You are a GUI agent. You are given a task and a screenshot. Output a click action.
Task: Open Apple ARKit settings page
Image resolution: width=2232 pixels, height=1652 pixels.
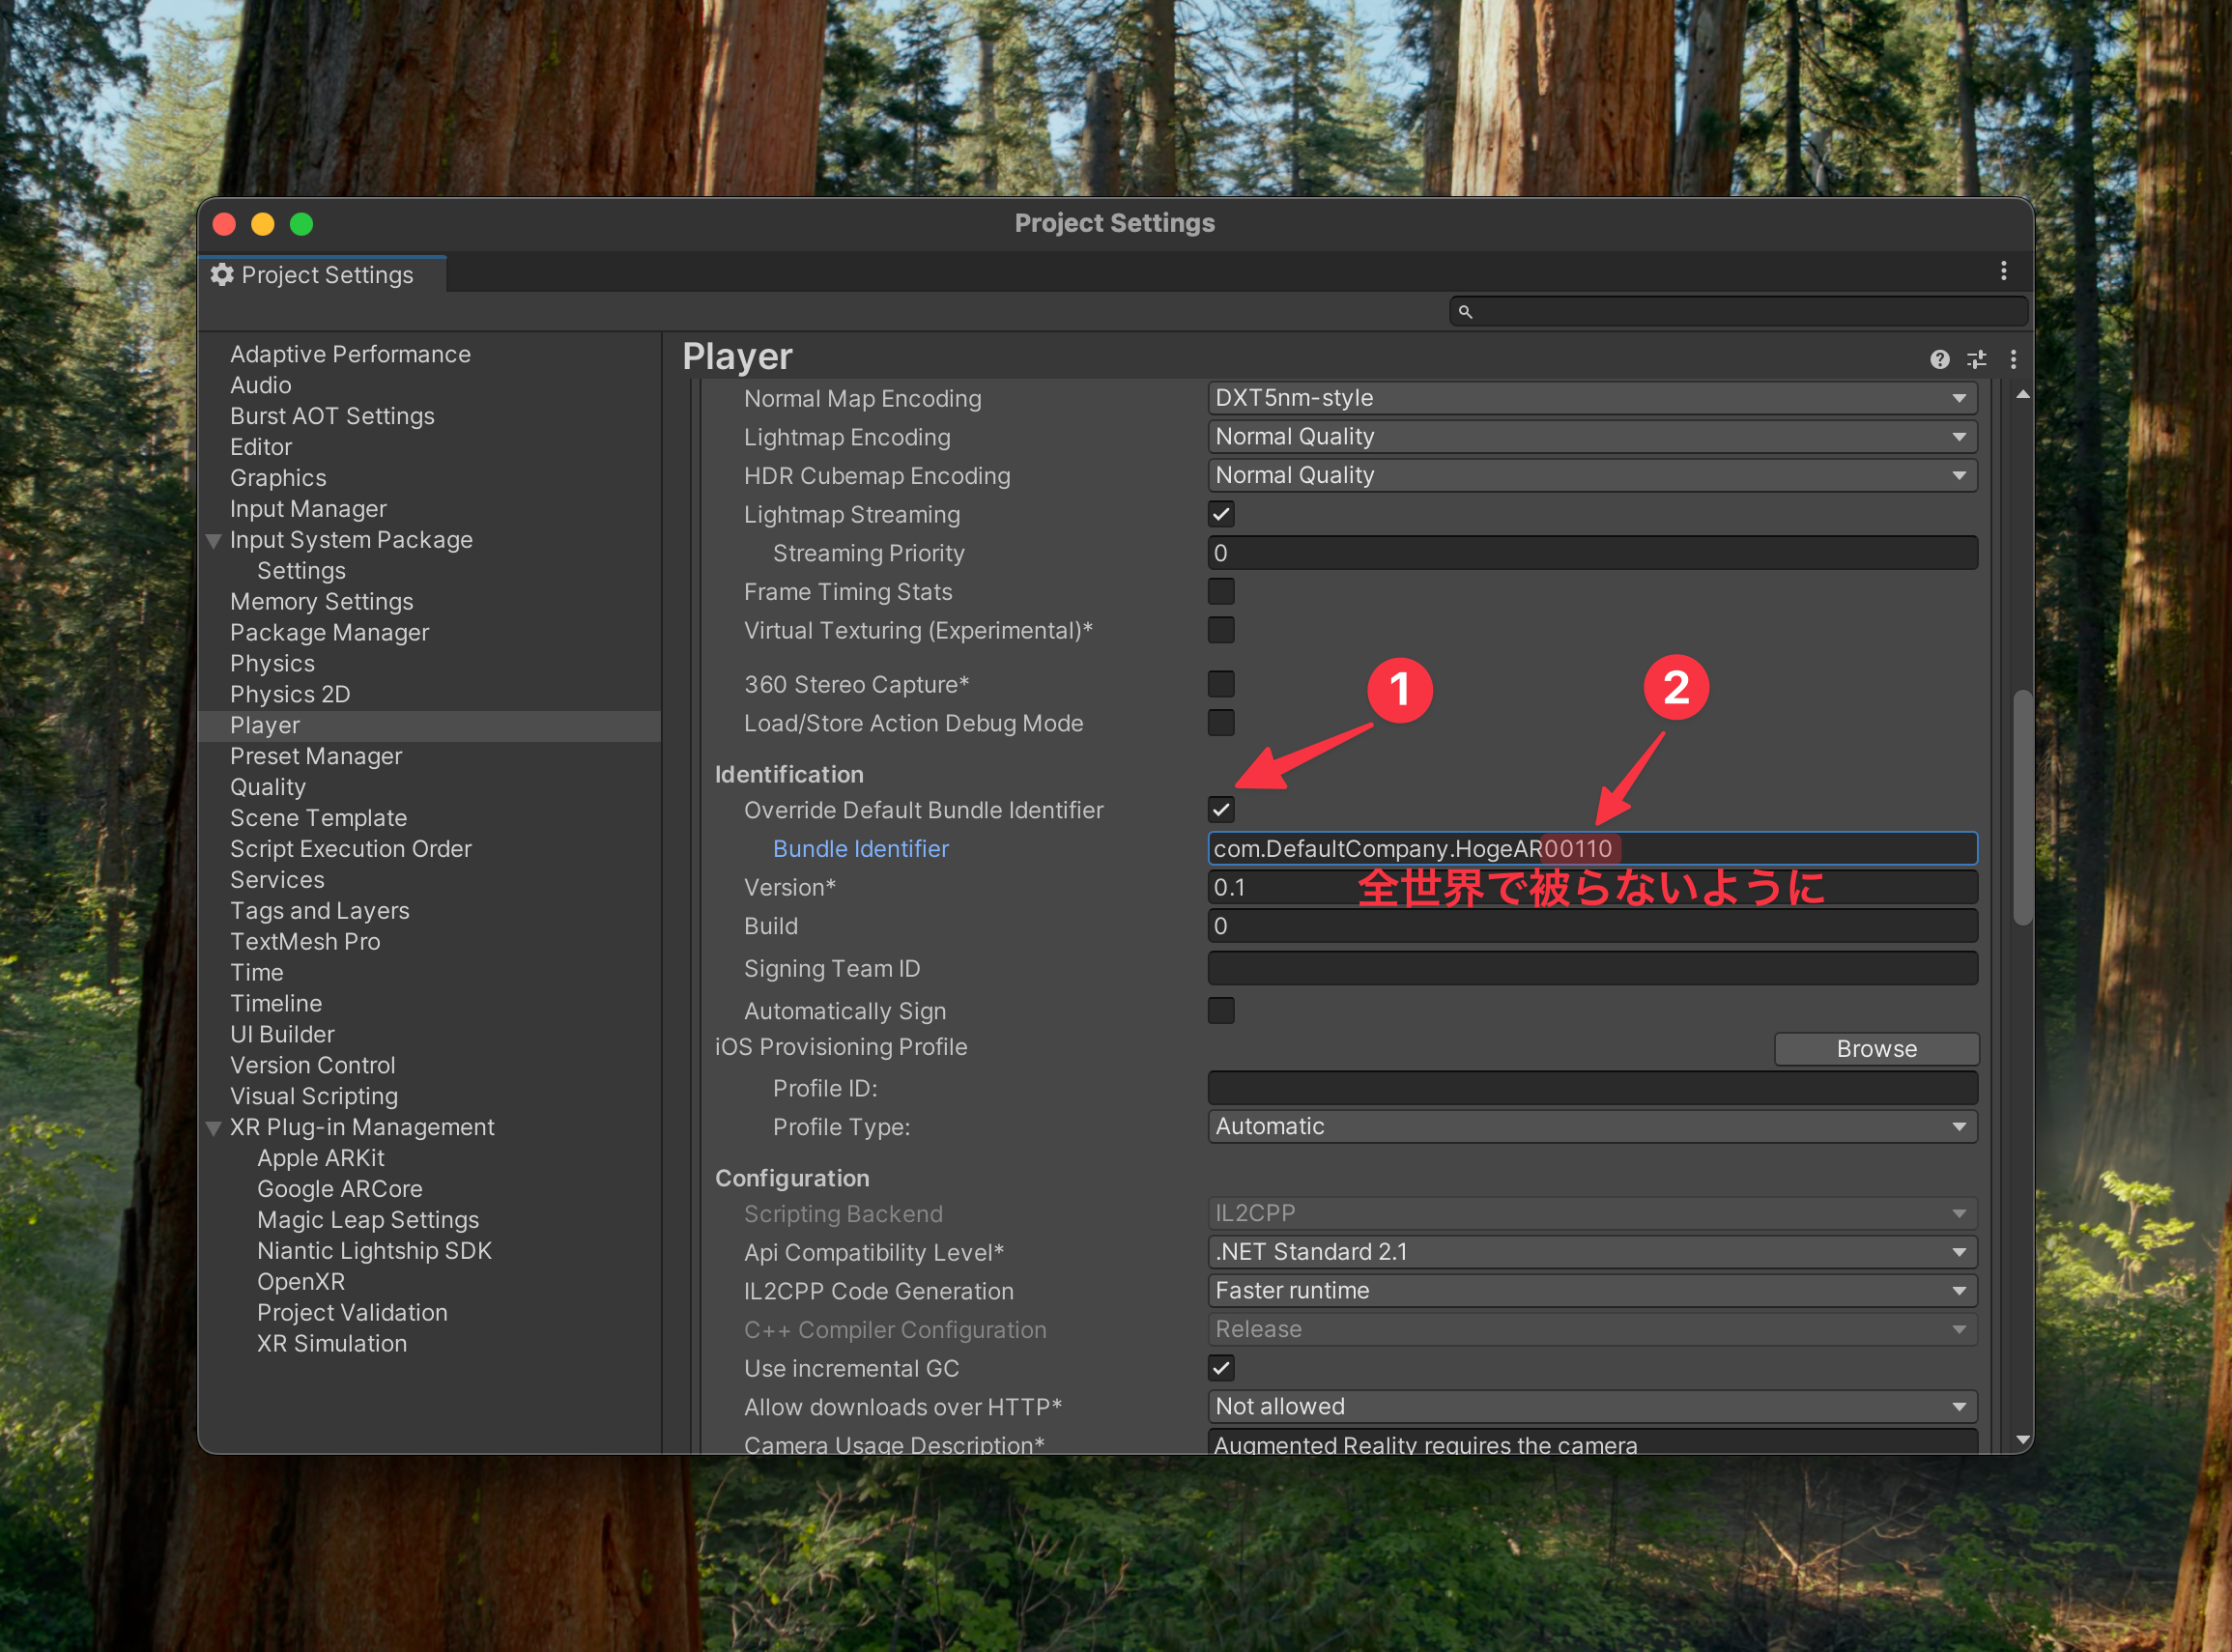(x=320, y=1158)
